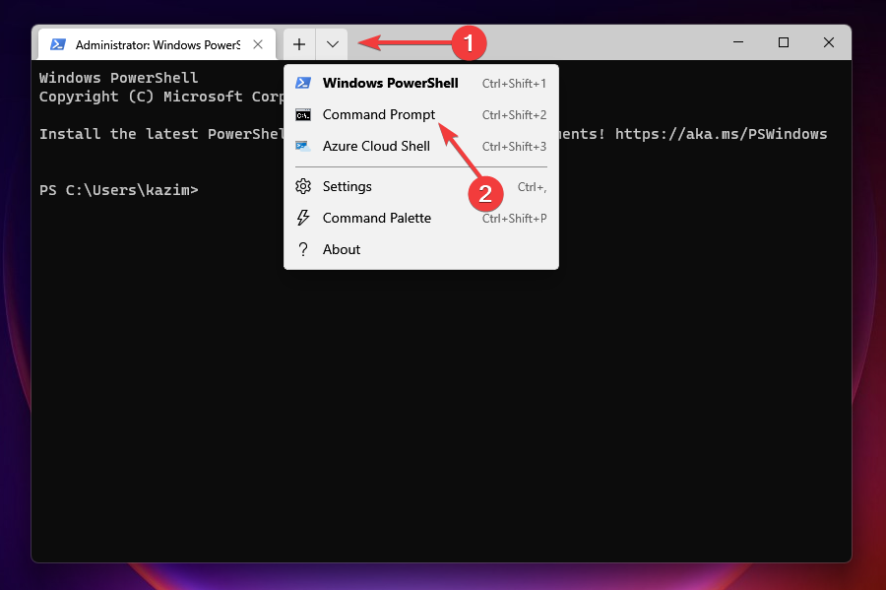Viewport: 886px width, 590px height.
Task: Click the About question mark icon
Action: pos(303,249)
